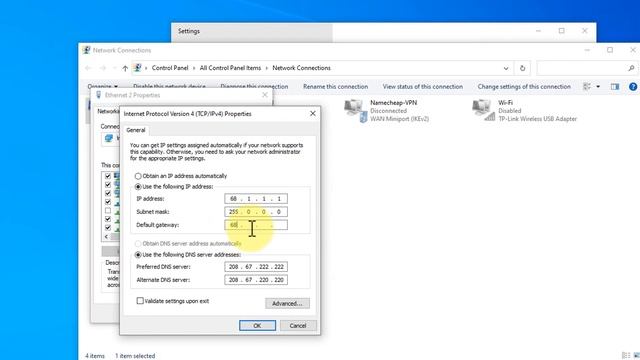Click Rename this connection
640x360 pixels.
(x=336, y=87)
